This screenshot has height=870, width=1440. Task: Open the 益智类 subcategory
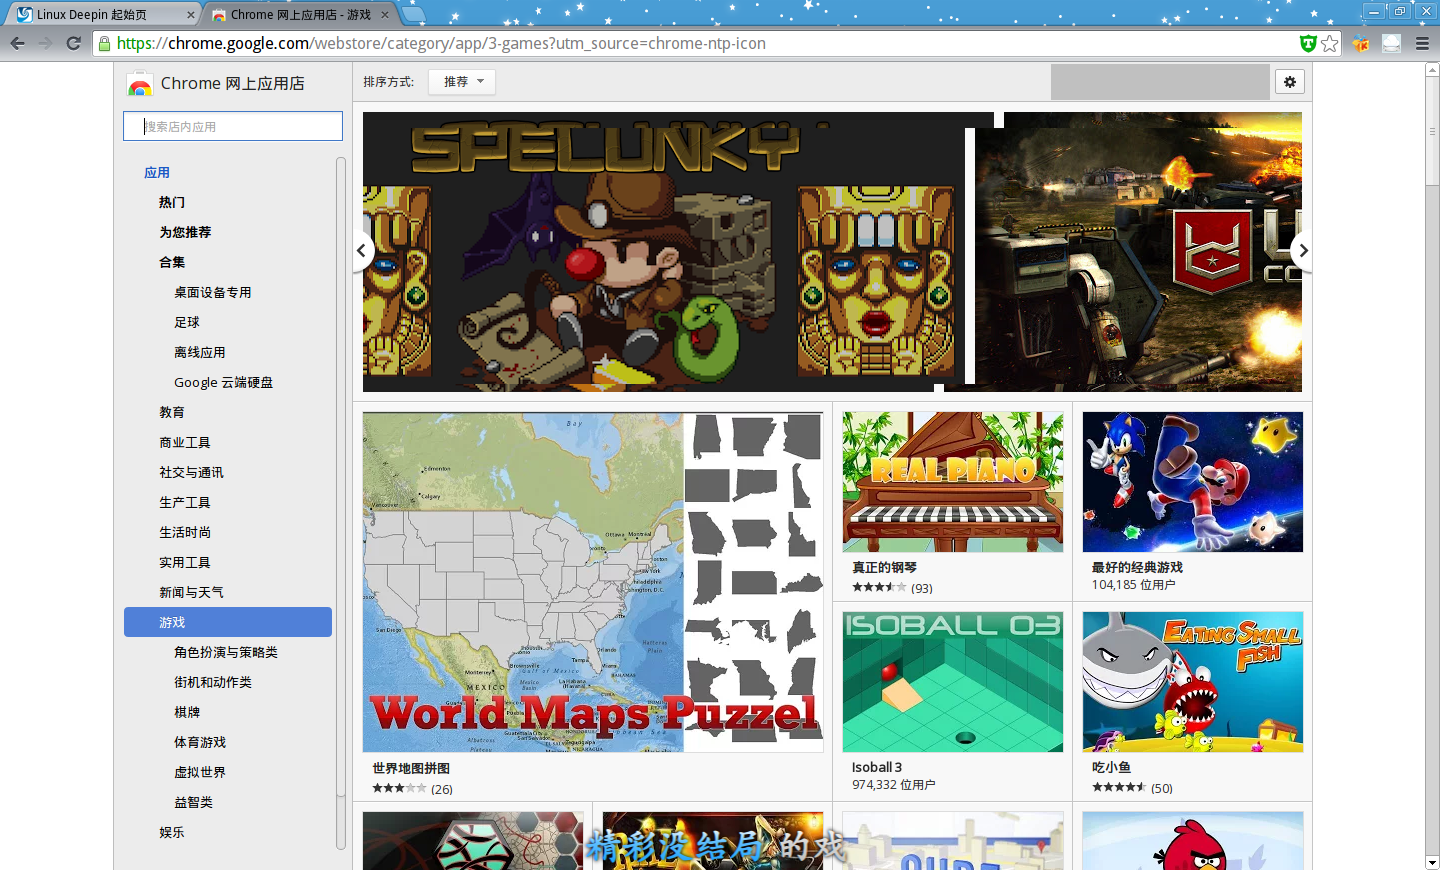[x=193, y=802]
